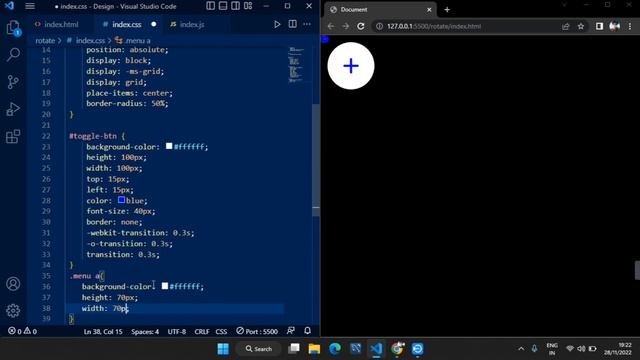
Task: Click the '#toggle-btn {' selector line
Action: tap(98, 136)
